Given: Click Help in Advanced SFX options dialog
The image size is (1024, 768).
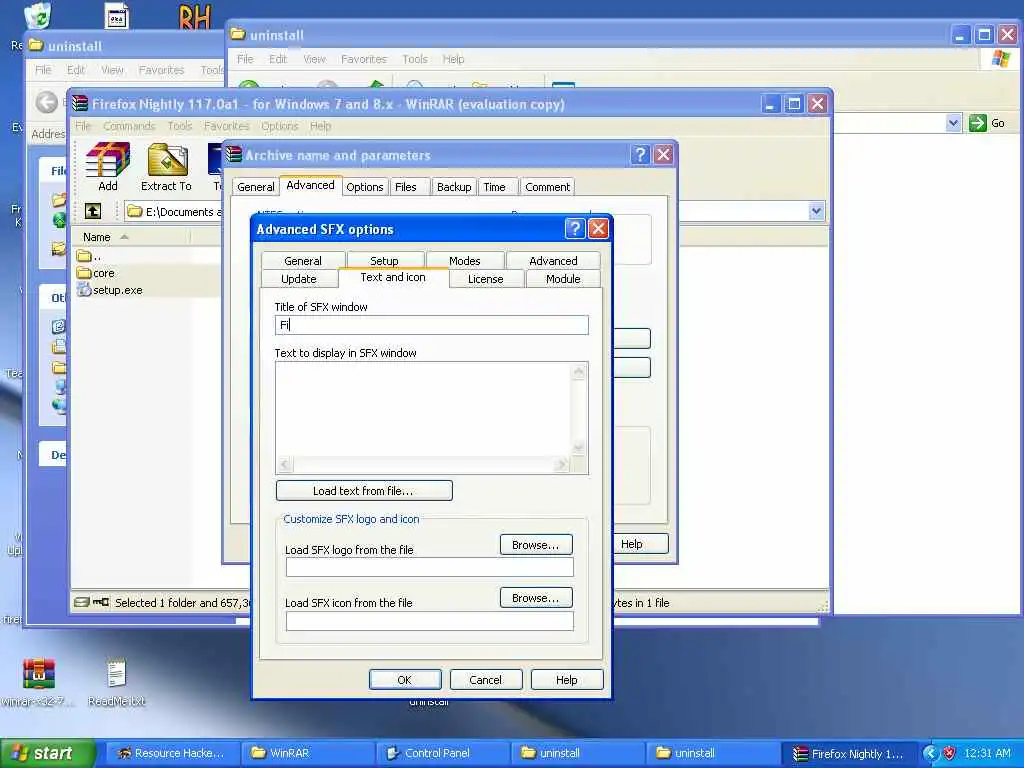Looking at the screenshot, I should [x=567, y=680].
